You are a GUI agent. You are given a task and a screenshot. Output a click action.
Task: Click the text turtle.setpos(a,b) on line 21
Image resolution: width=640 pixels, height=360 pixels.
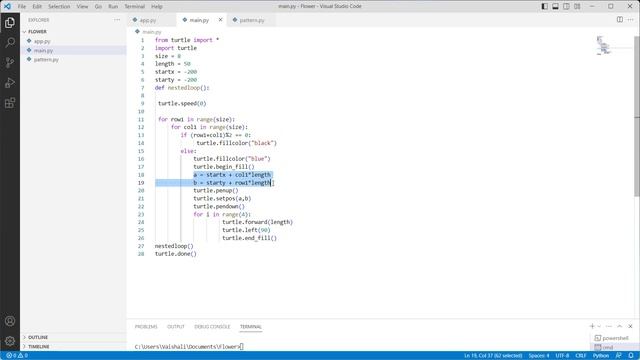click(x=222, y=198)
